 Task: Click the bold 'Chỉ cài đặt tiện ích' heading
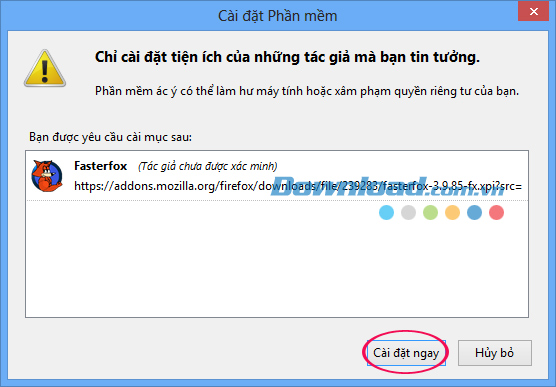coord(287,57)
